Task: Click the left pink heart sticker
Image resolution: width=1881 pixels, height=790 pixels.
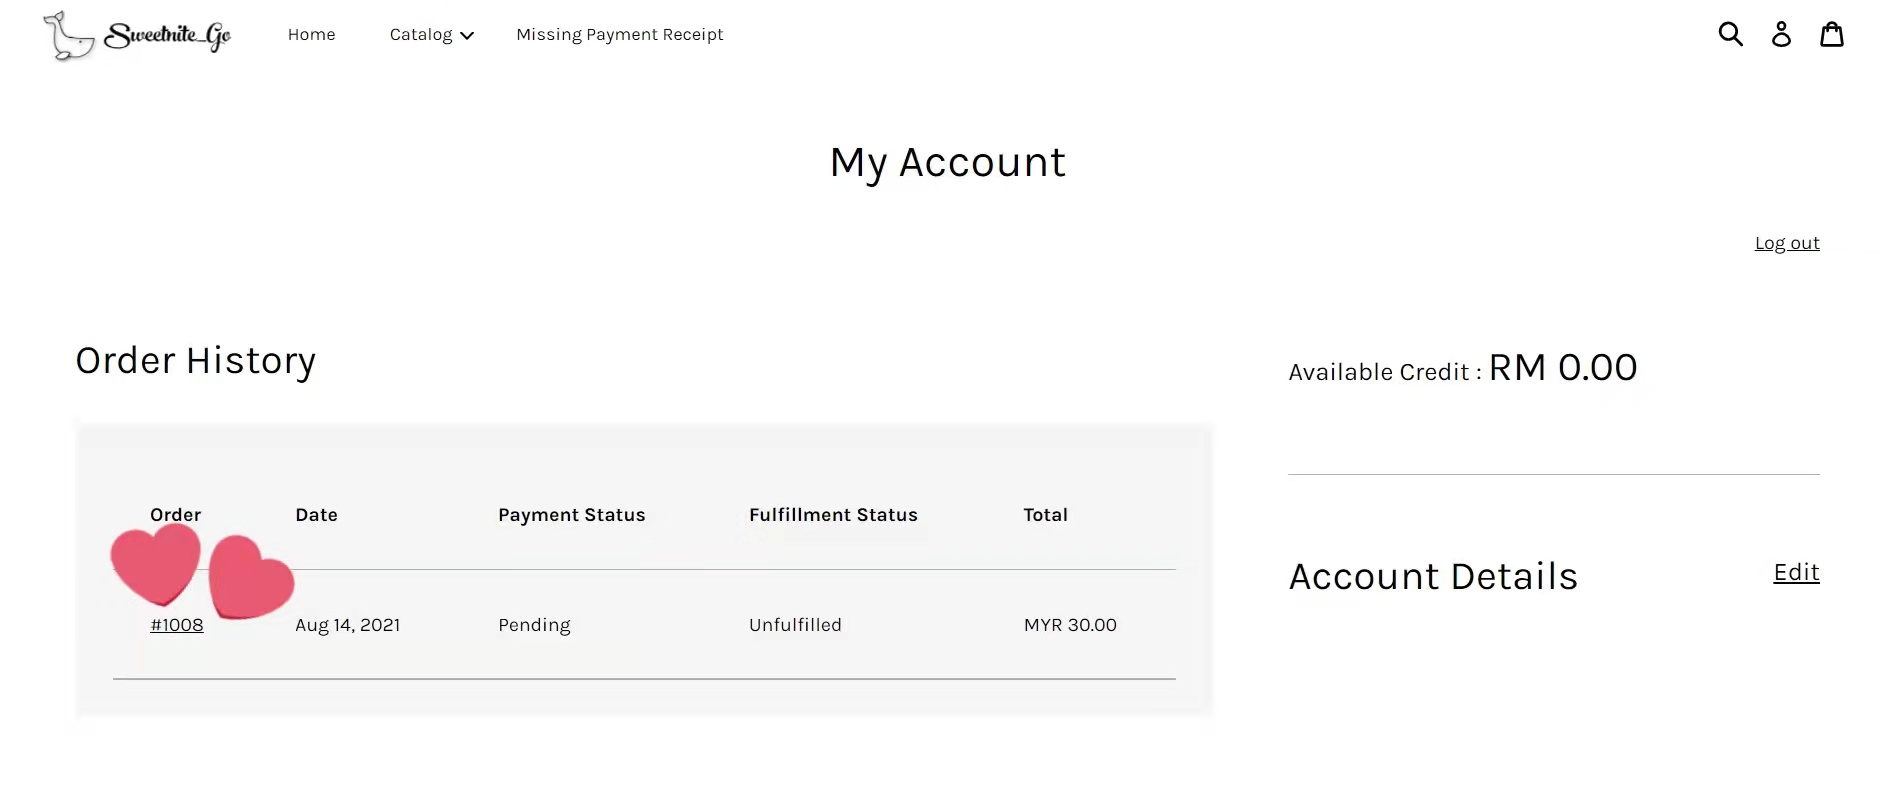Action: click(156, 563)
